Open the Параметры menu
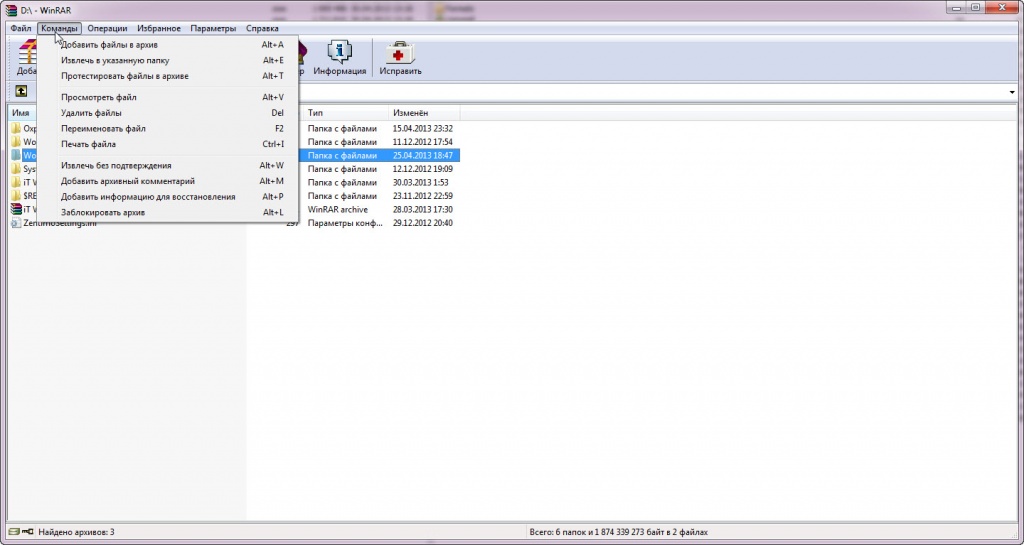1024x545 pixels. (213, 28)
